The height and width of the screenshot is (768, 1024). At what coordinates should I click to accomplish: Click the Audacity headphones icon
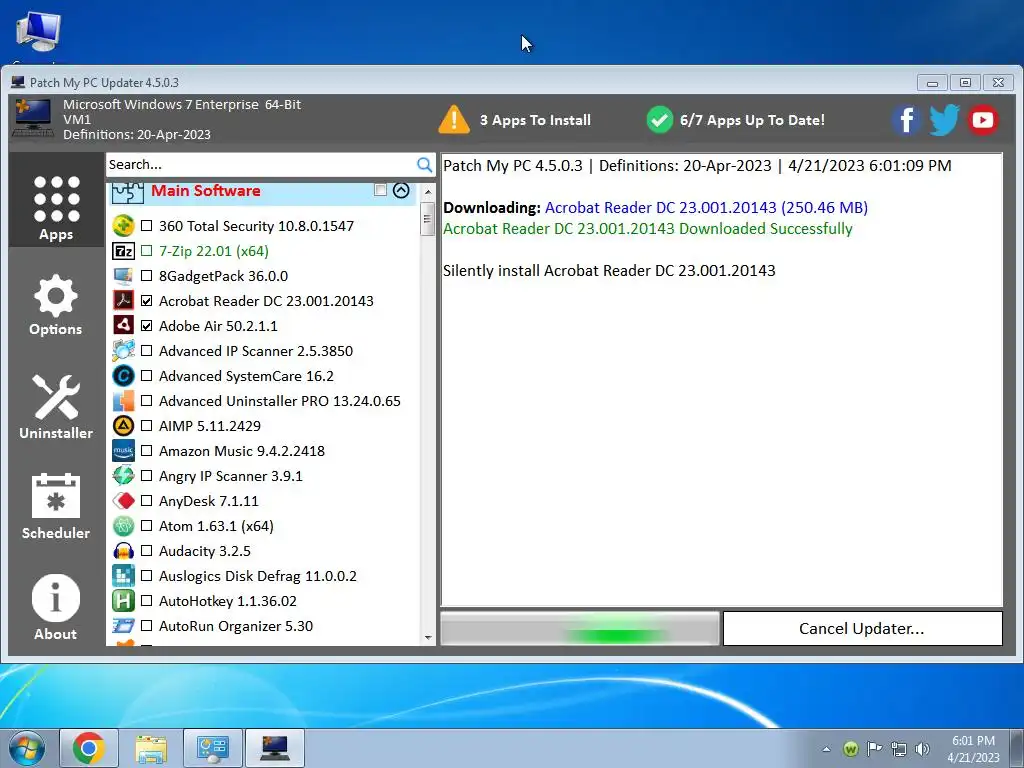click(123, 551)
